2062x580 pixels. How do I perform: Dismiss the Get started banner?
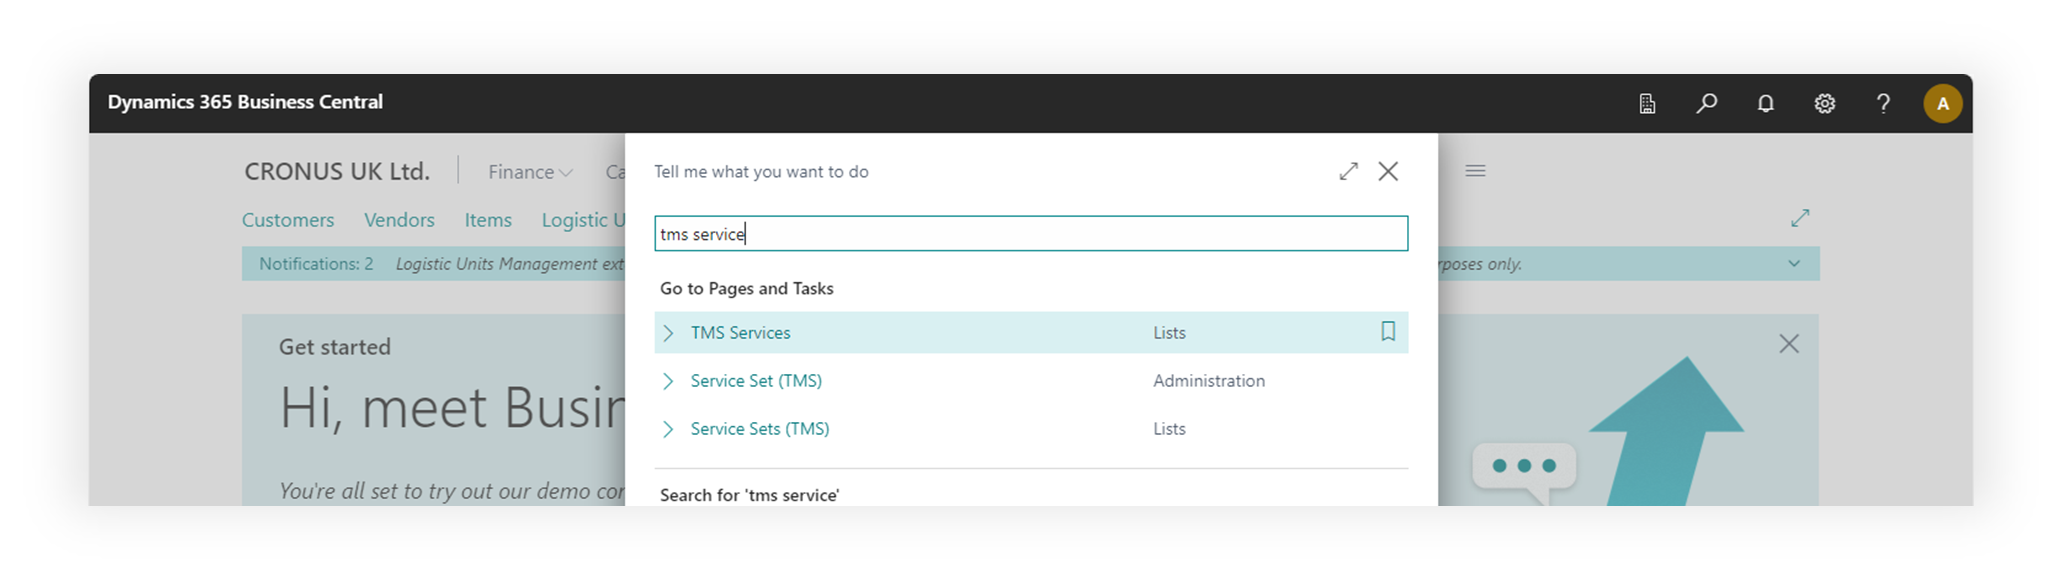(x=1789, y=344)
